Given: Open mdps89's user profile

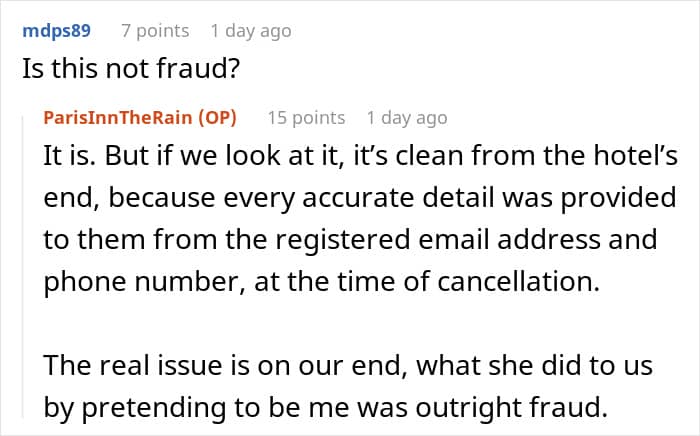Looking at the screenshot, I should click(x=56, y=31).
